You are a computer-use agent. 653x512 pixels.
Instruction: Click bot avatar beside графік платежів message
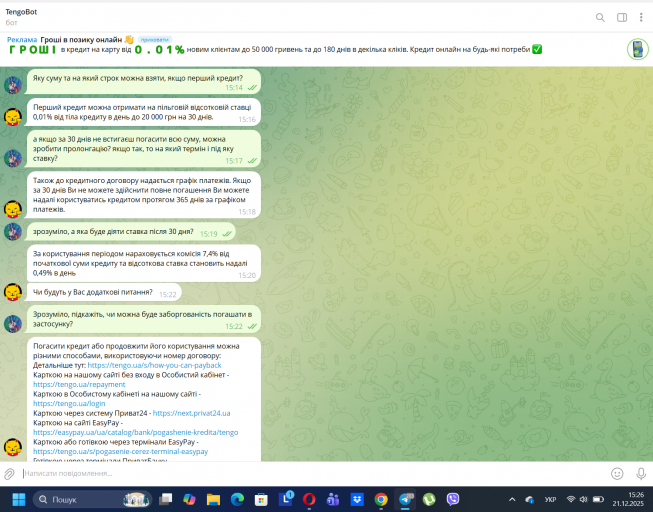[13, 209]
